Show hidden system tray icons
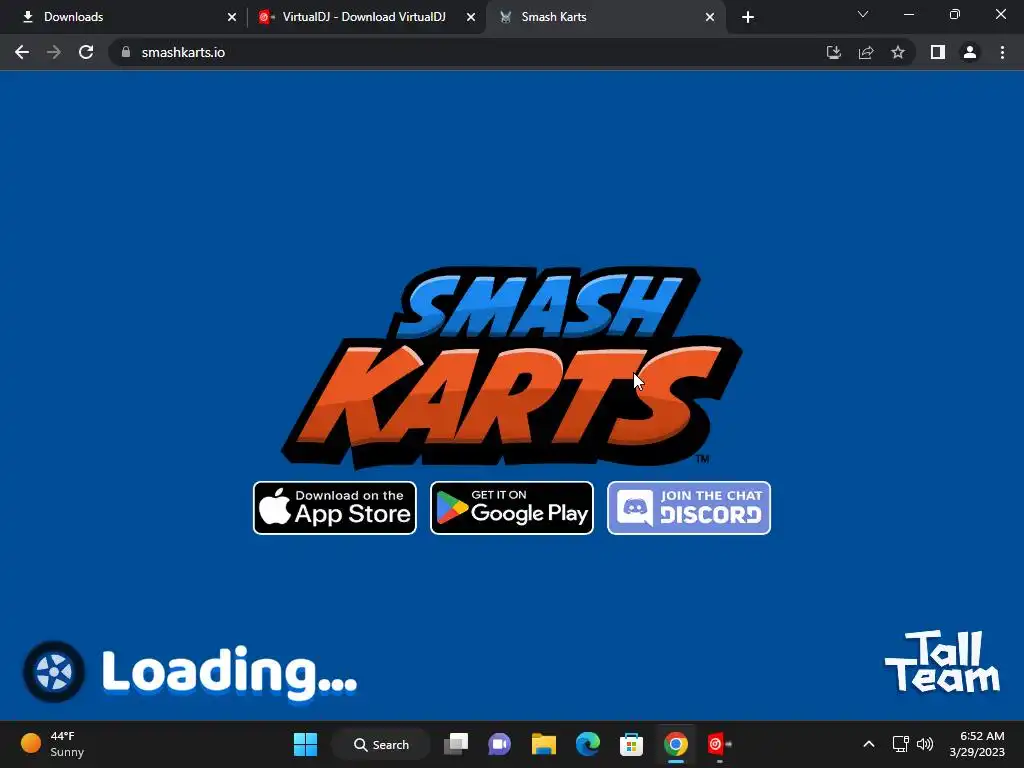Viewport: 1024px width, 768px height. (x=869, y=744)
